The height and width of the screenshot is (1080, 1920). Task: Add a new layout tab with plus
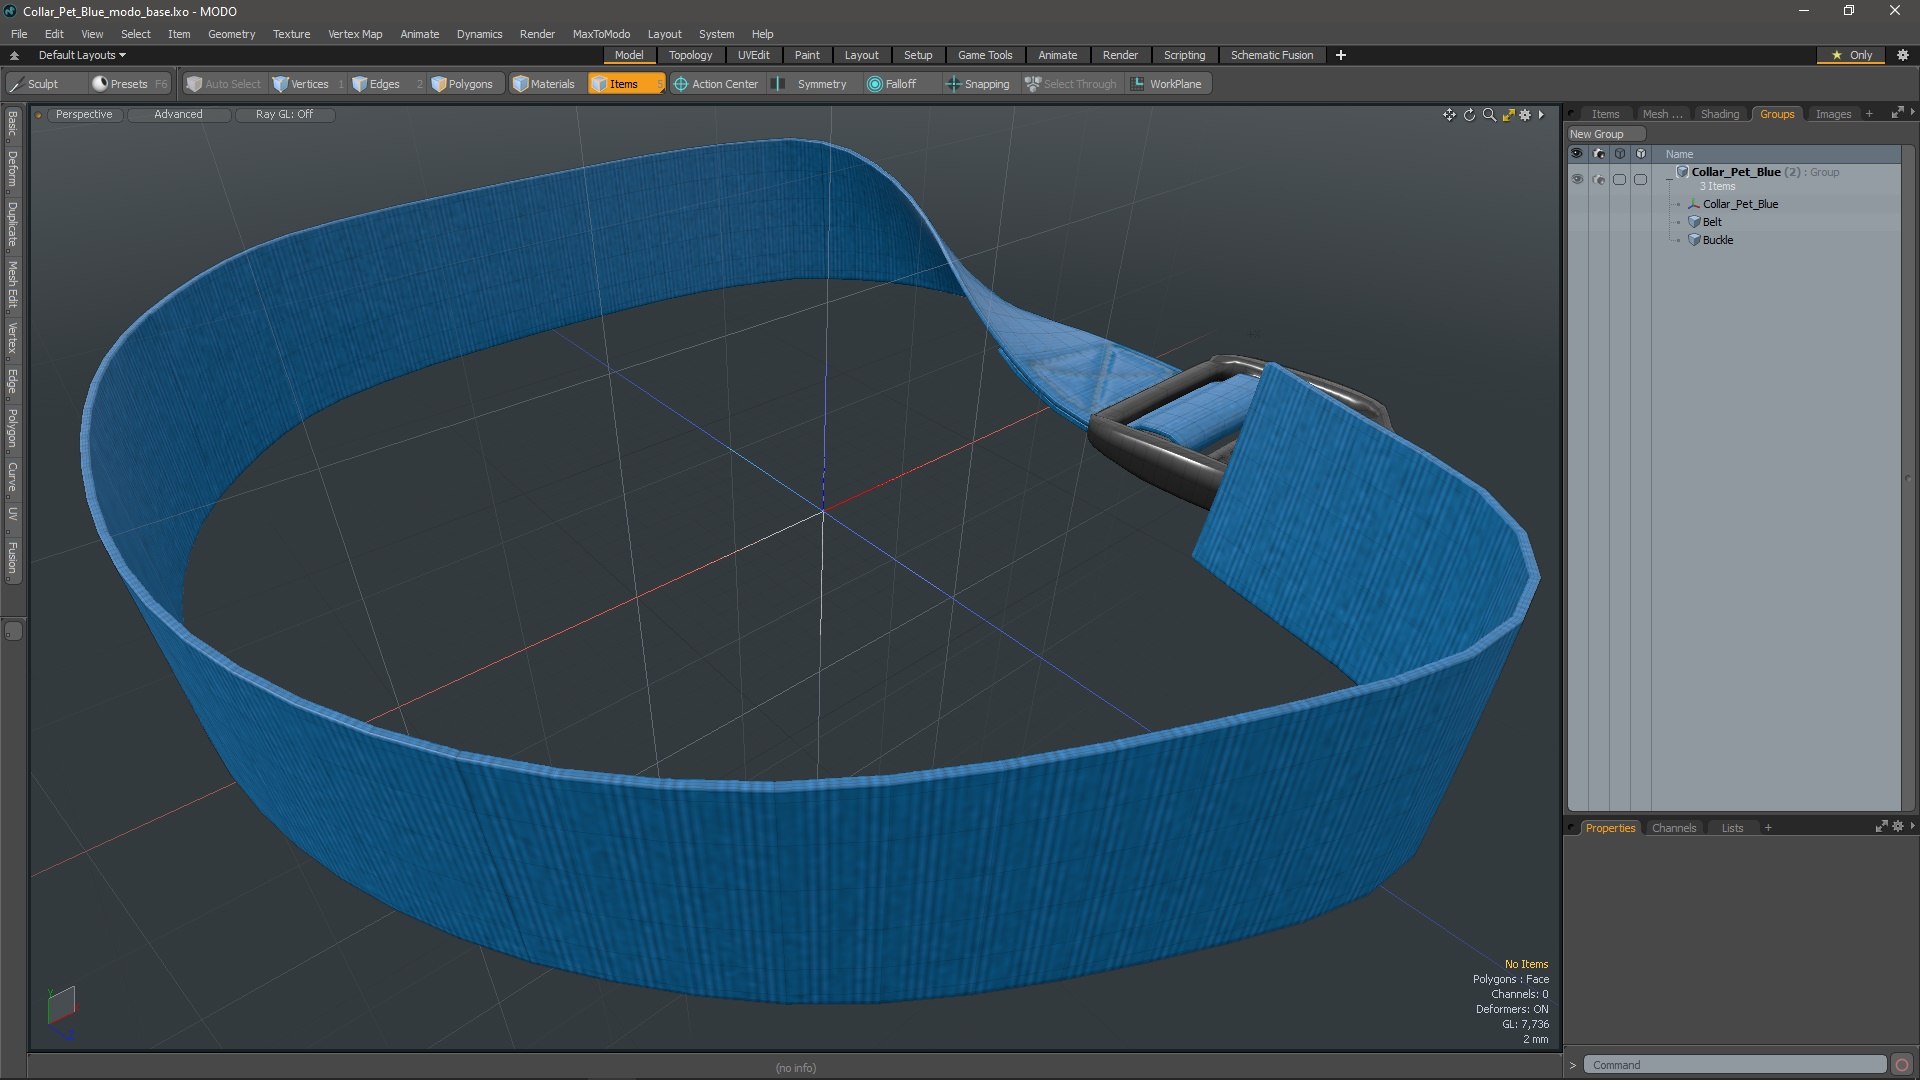pos(1341,55)
